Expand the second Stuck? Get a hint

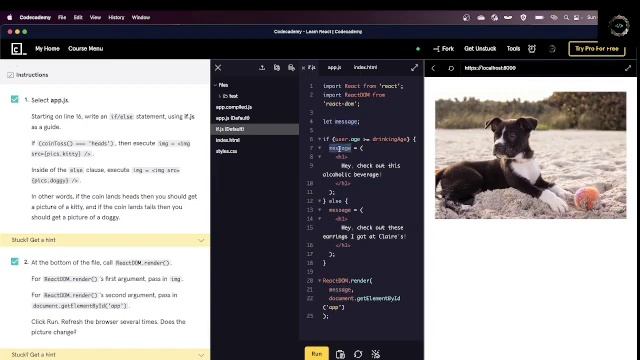coord(105,354)
